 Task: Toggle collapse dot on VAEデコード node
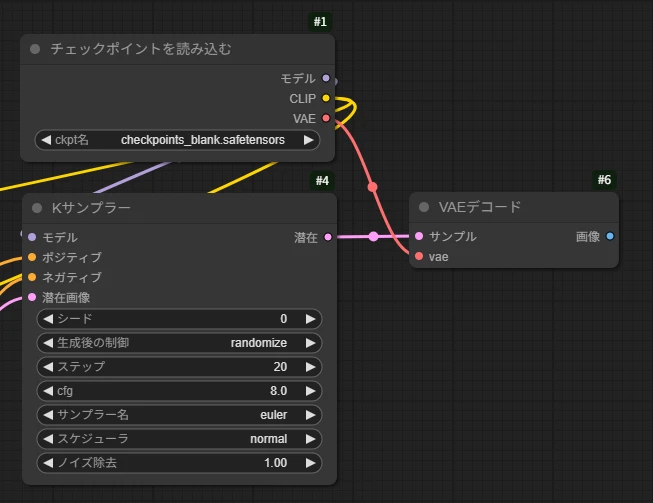(424, 207)
